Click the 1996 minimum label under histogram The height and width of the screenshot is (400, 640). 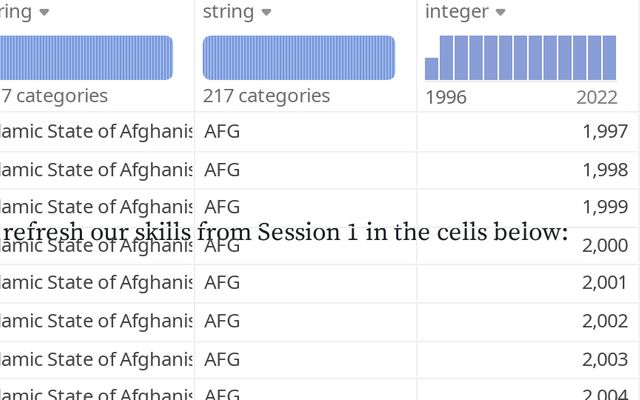[446, 98]
